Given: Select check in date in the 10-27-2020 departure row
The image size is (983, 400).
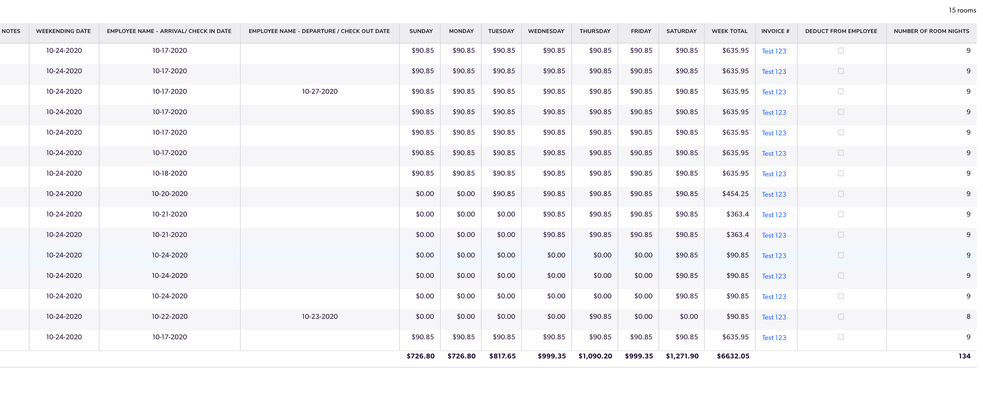Looking at the screenshot, I should click(x=169, y=92).
